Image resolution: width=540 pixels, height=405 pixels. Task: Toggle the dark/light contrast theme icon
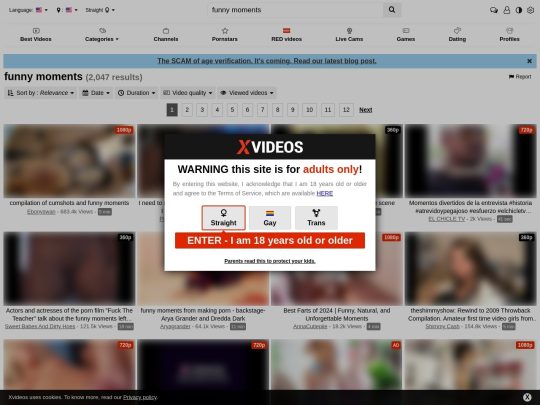519,10
